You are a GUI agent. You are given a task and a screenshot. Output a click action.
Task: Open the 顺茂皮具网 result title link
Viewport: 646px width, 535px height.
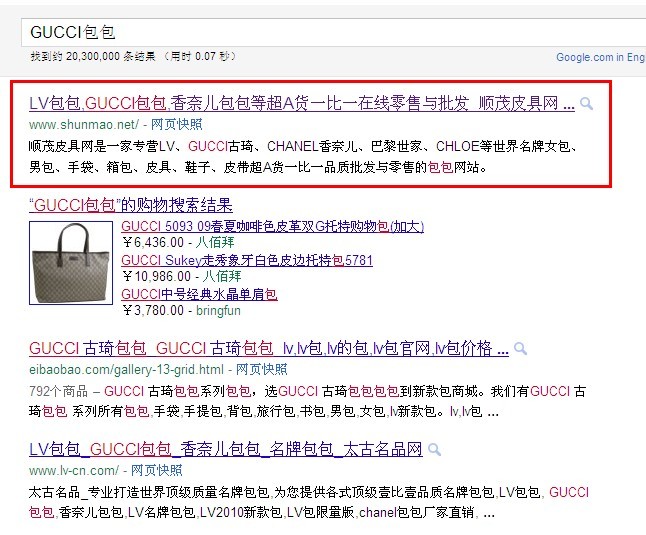[x=302, y=103]
